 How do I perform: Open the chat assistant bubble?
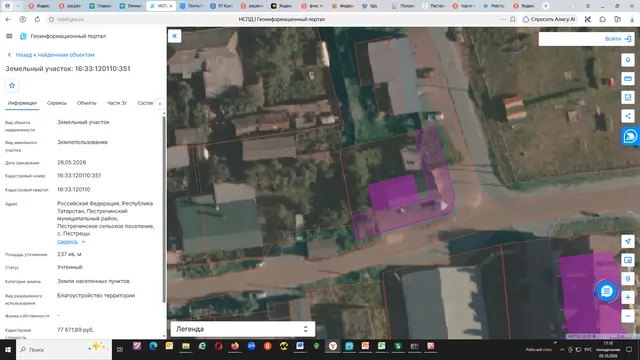pos(607,291)
